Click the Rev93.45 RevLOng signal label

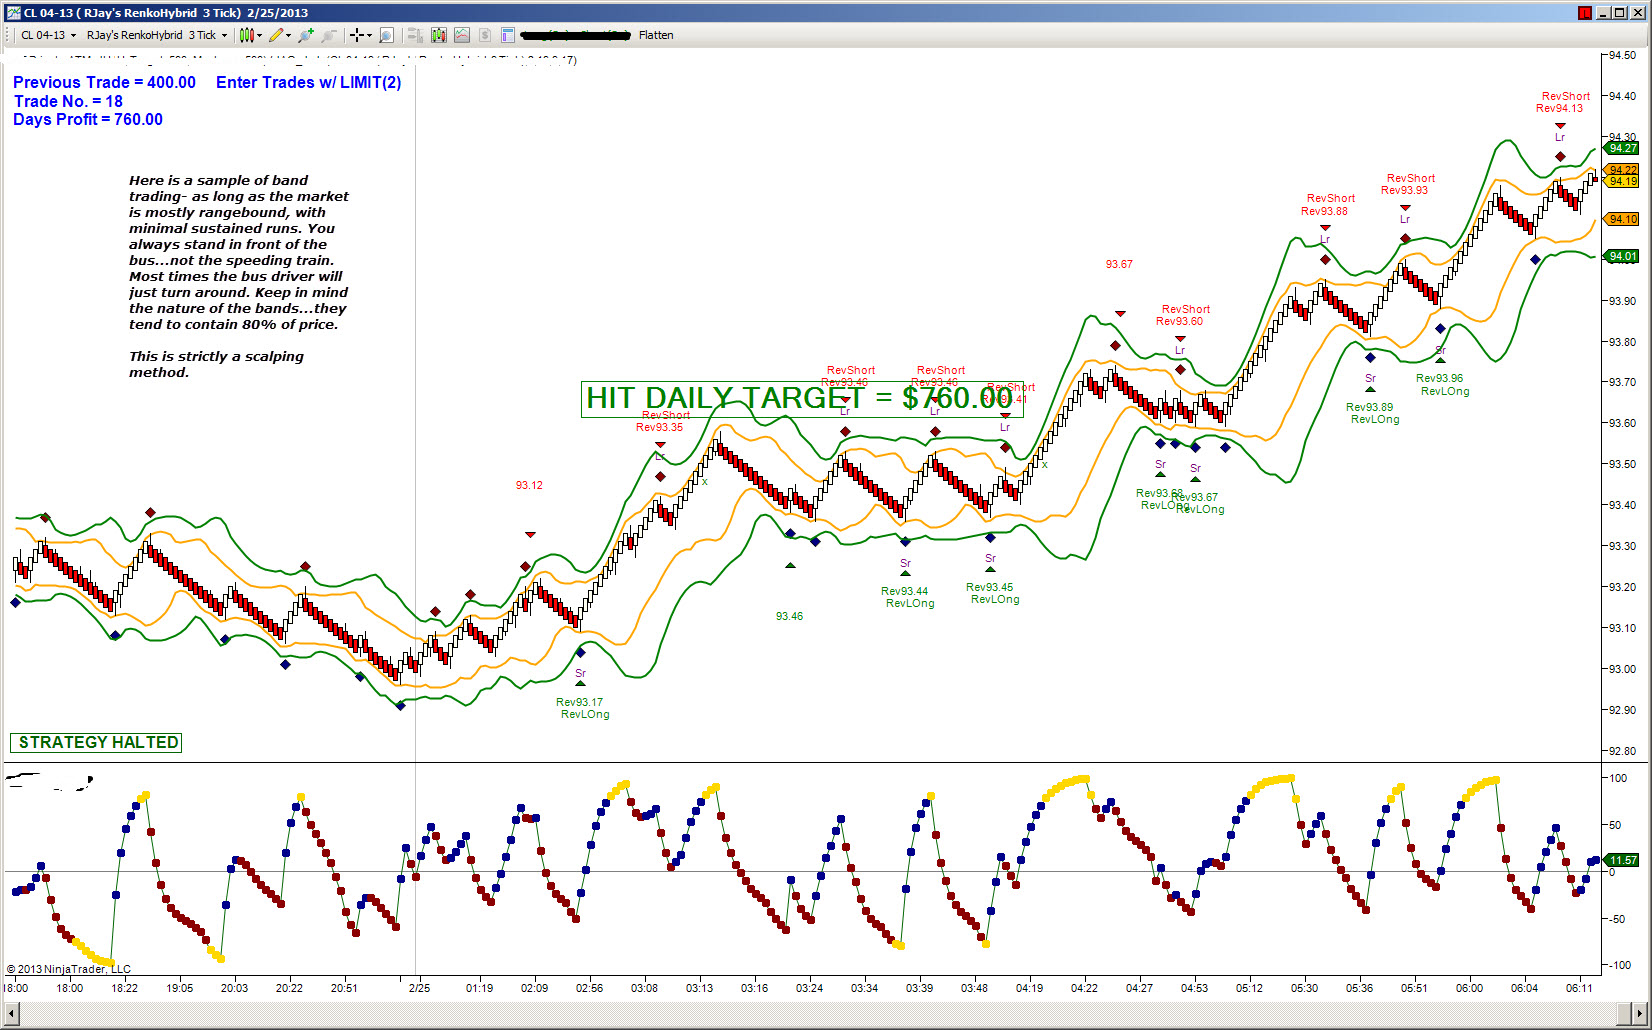[x=993, y=593]
